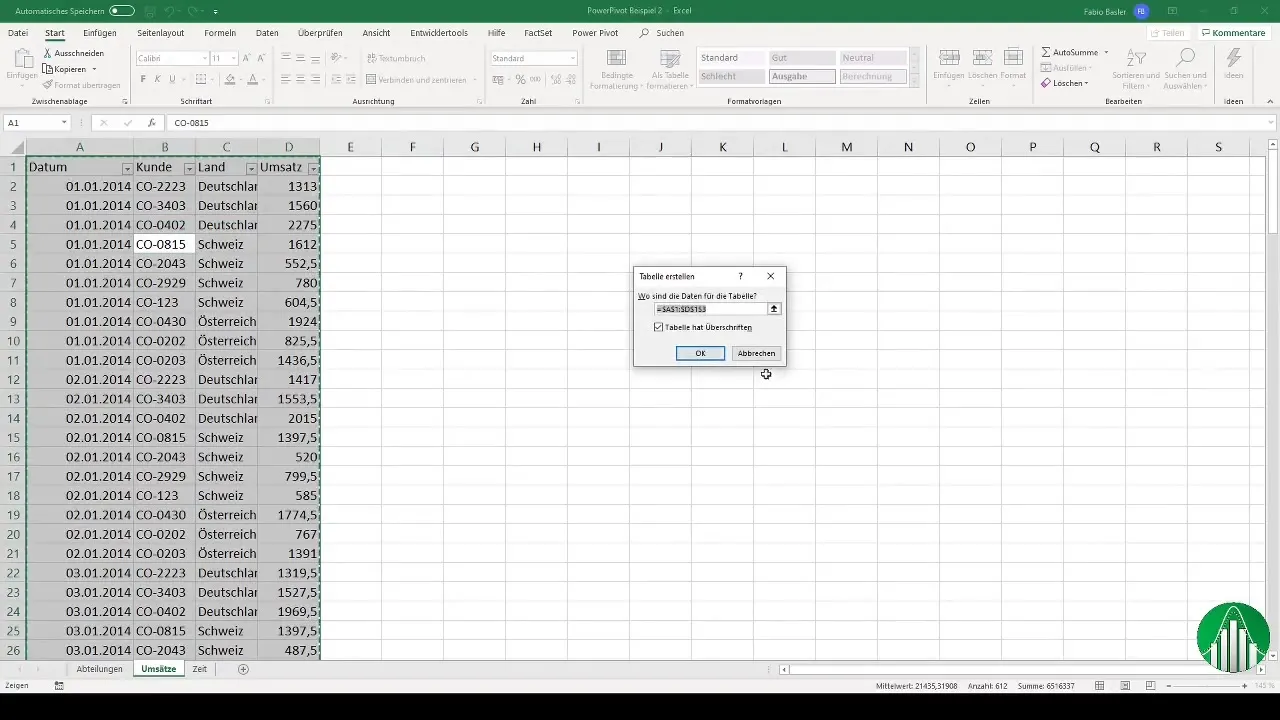Click the Ideen lightning icon
1280x720 pixels.
coord(1234,58)
